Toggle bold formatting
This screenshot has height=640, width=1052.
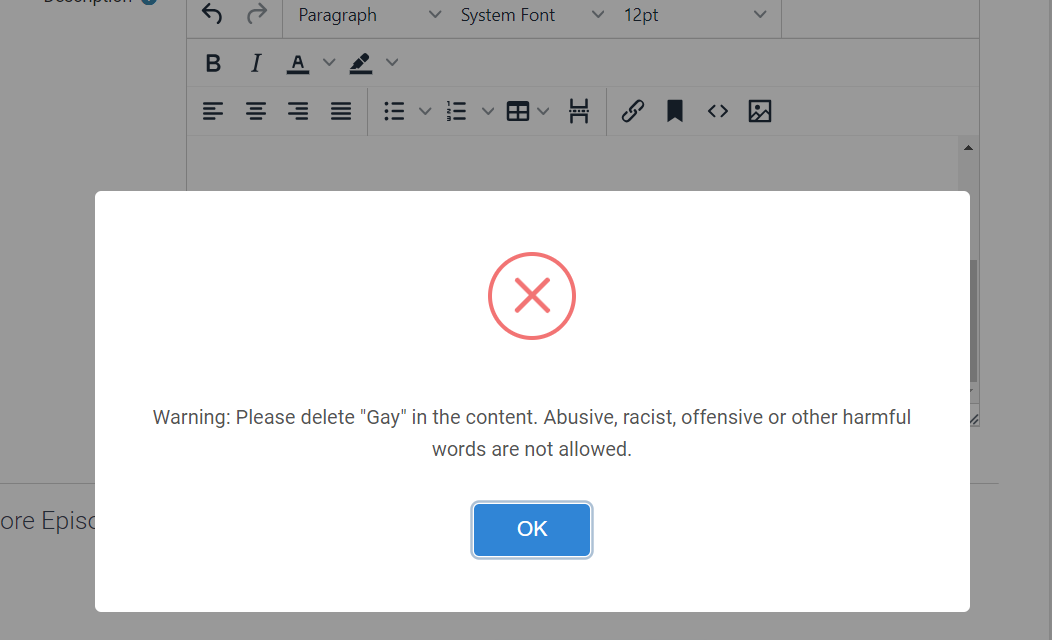pyautogui.click(x=213, y=63)
